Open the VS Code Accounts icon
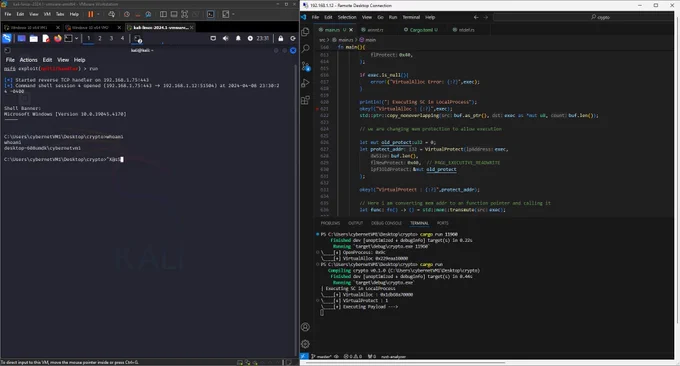680x366 pixels. (x=305, y=327)
